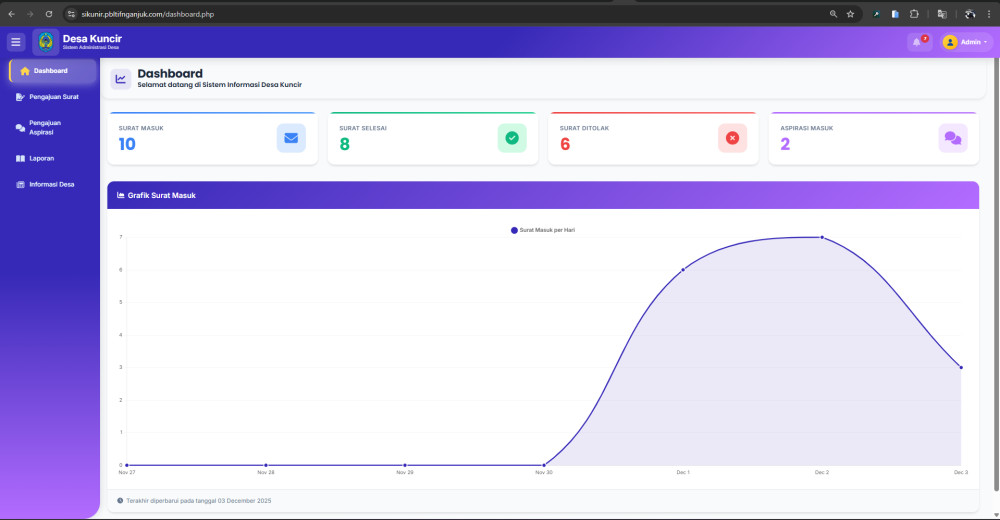Click the Surat Ditolak cross icon
The image size is (1000, 520).
732,138
